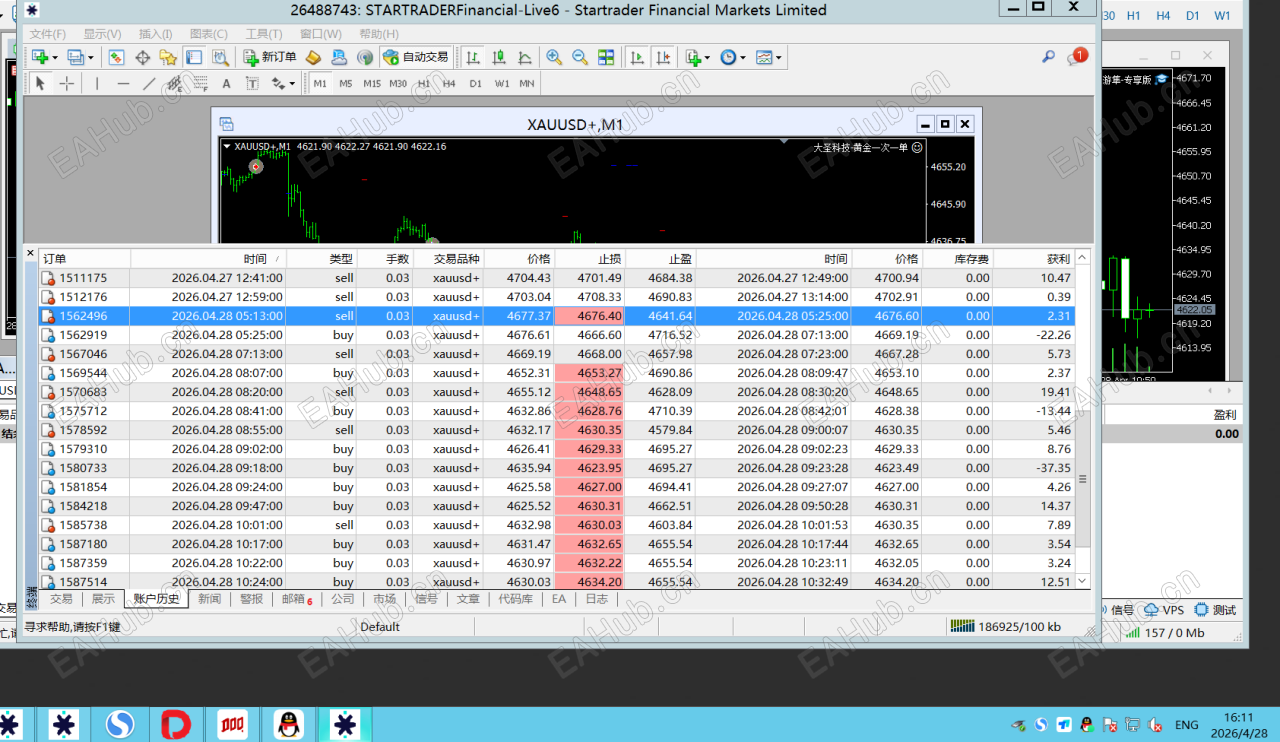Viewport: 1280px width, 742px height.
Task: Select the M15 timeframe button
Action: pos(371,83)
